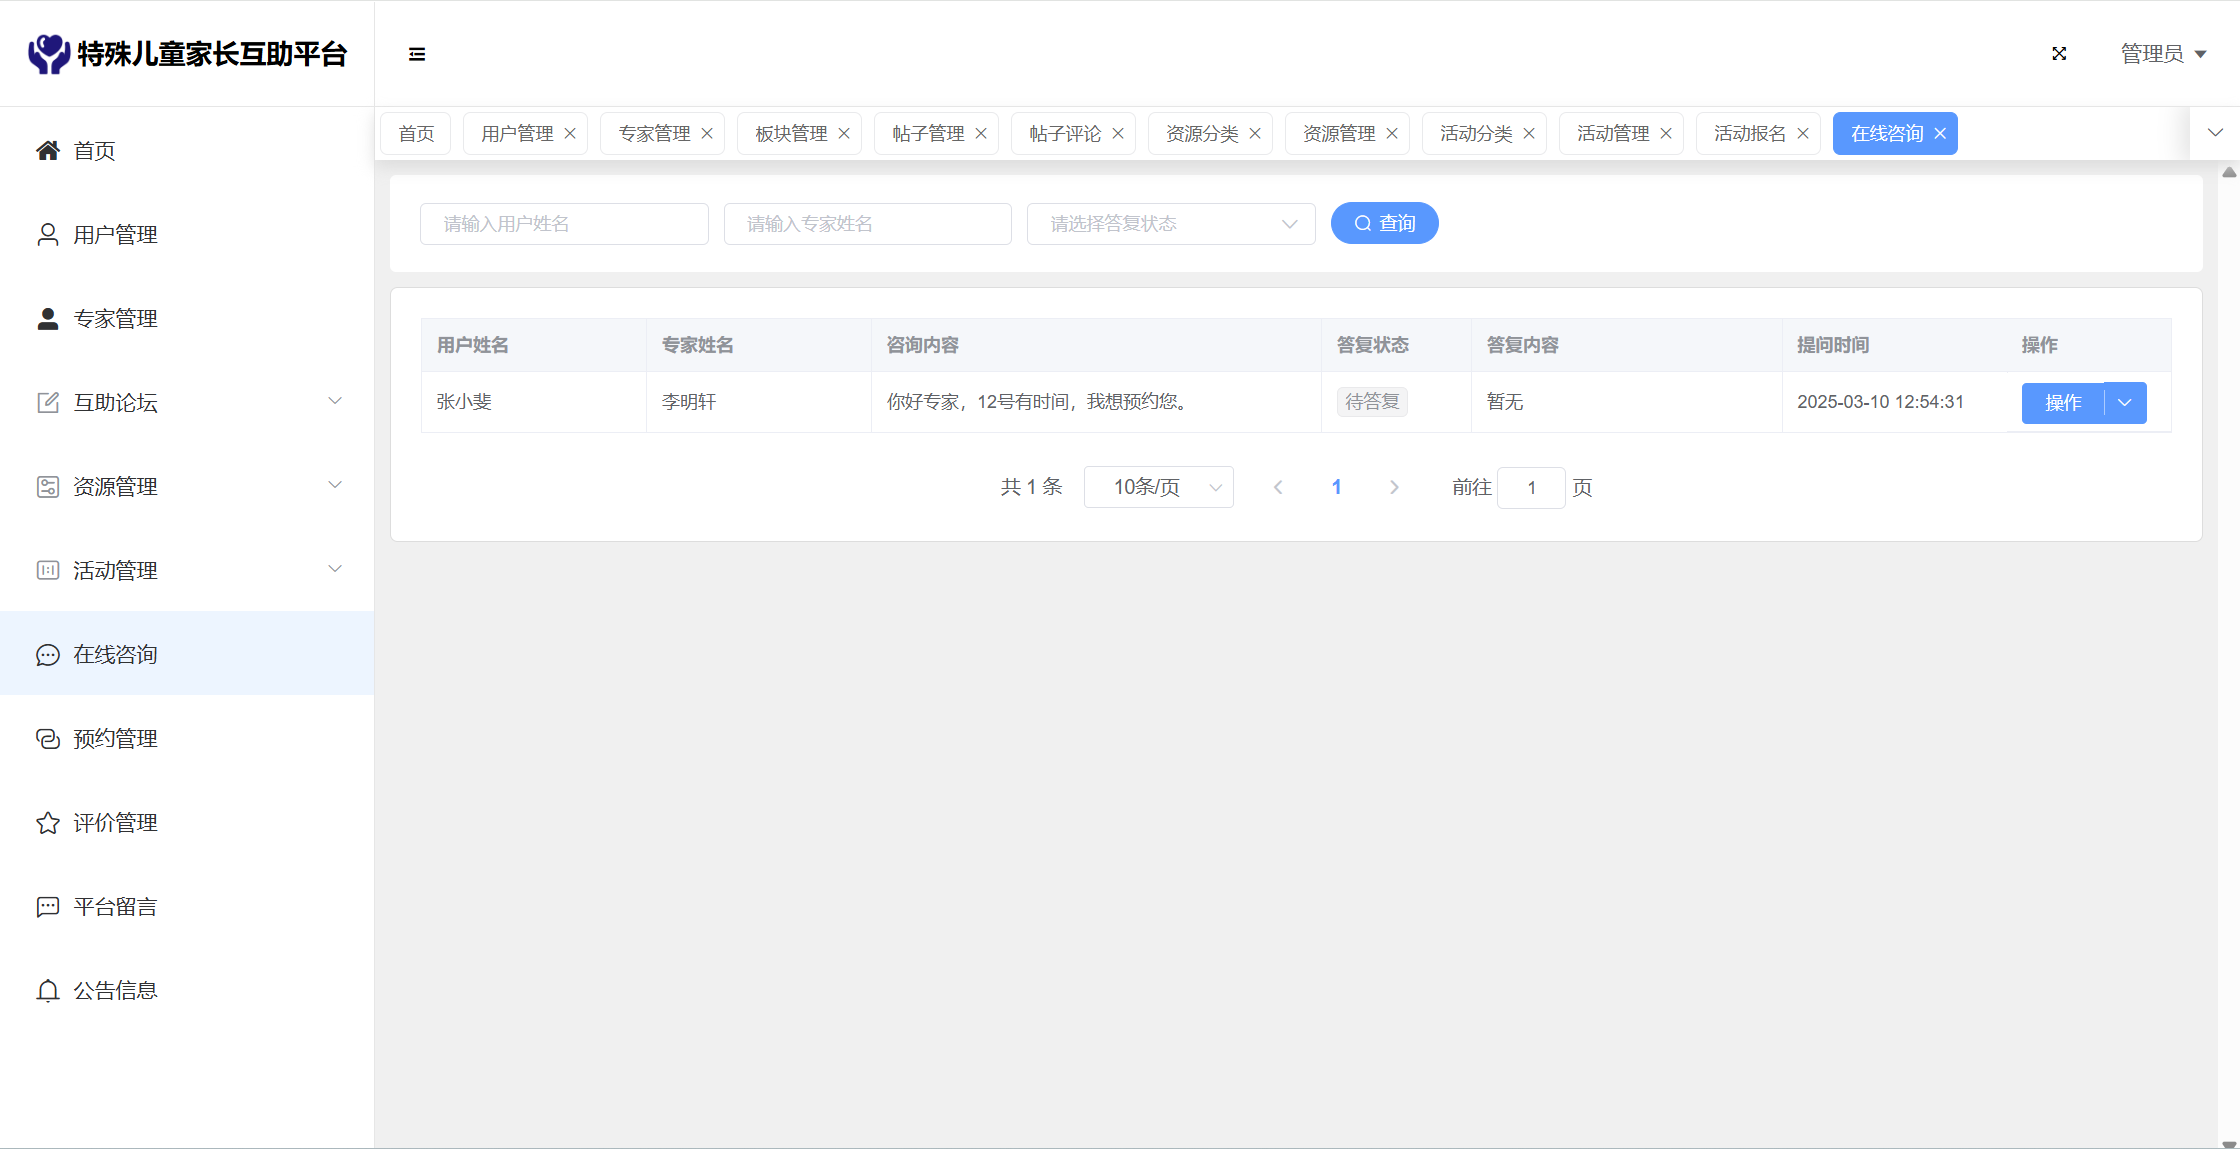Open 公告信息 bell item in sidebar
Image resolution: width=2240 pixels, height=1149 pixels.
pos(115,991)
